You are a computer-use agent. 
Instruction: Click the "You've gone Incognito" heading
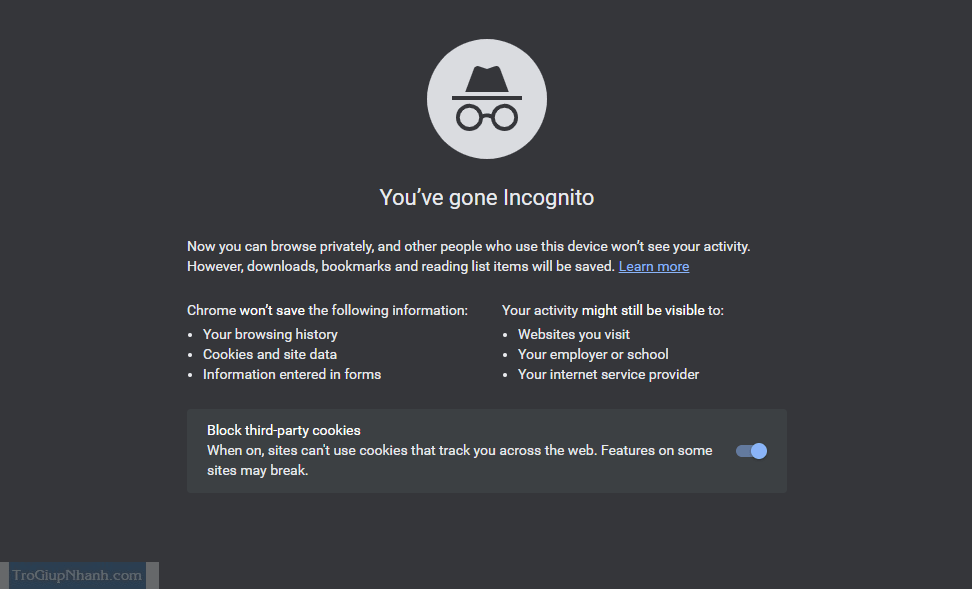(487, 197)
